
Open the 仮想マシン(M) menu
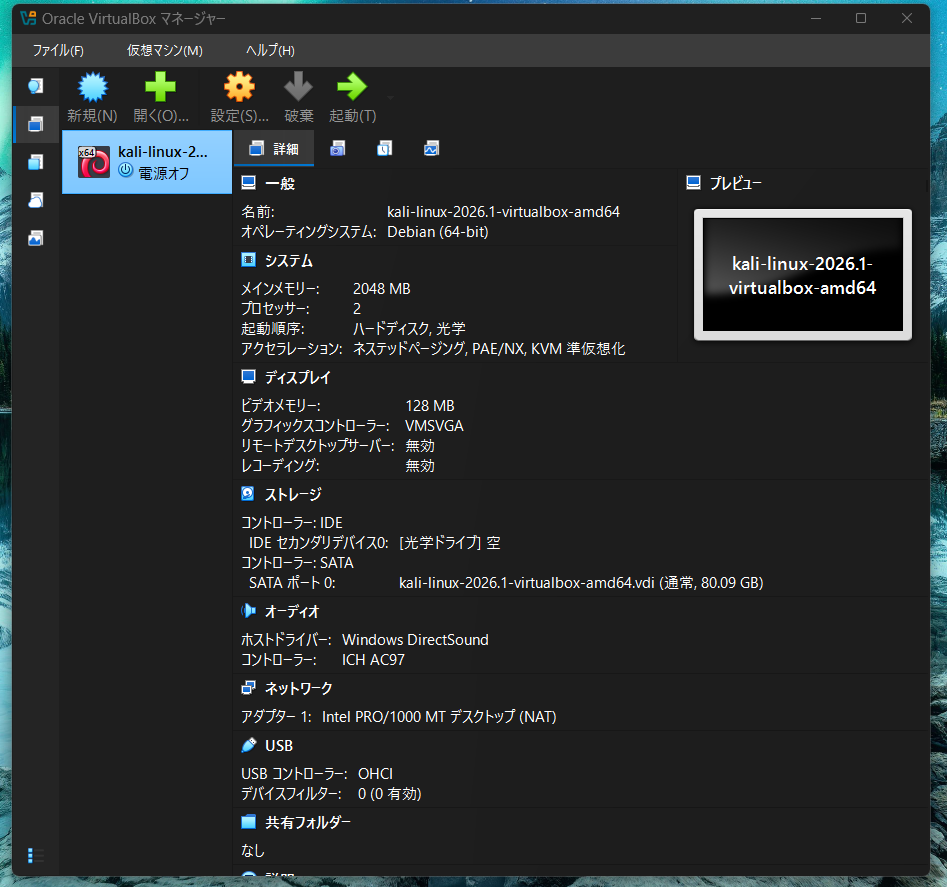click(x=164, y=50)
